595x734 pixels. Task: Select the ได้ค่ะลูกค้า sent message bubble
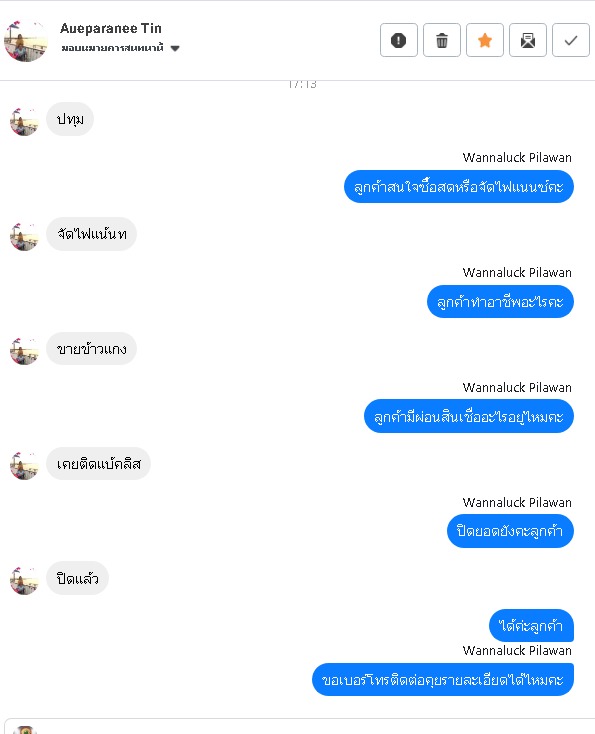[531, 625]
